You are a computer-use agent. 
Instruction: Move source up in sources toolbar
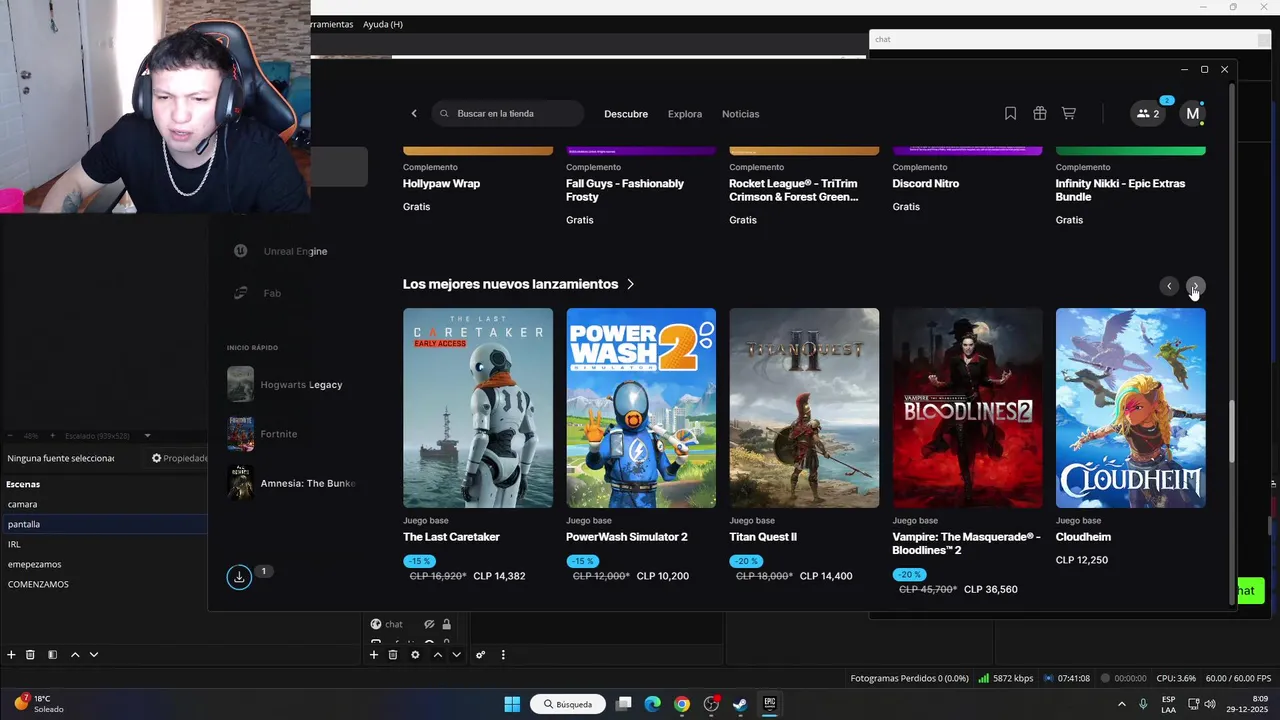click(437, 655)
